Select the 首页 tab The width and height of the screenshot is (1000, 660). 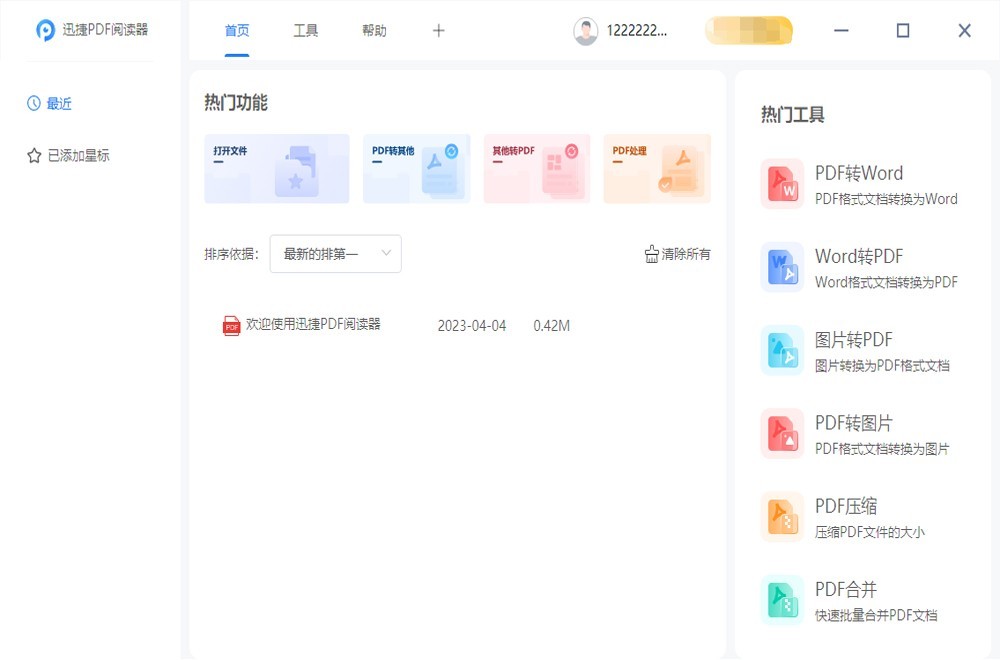(237, 31)
